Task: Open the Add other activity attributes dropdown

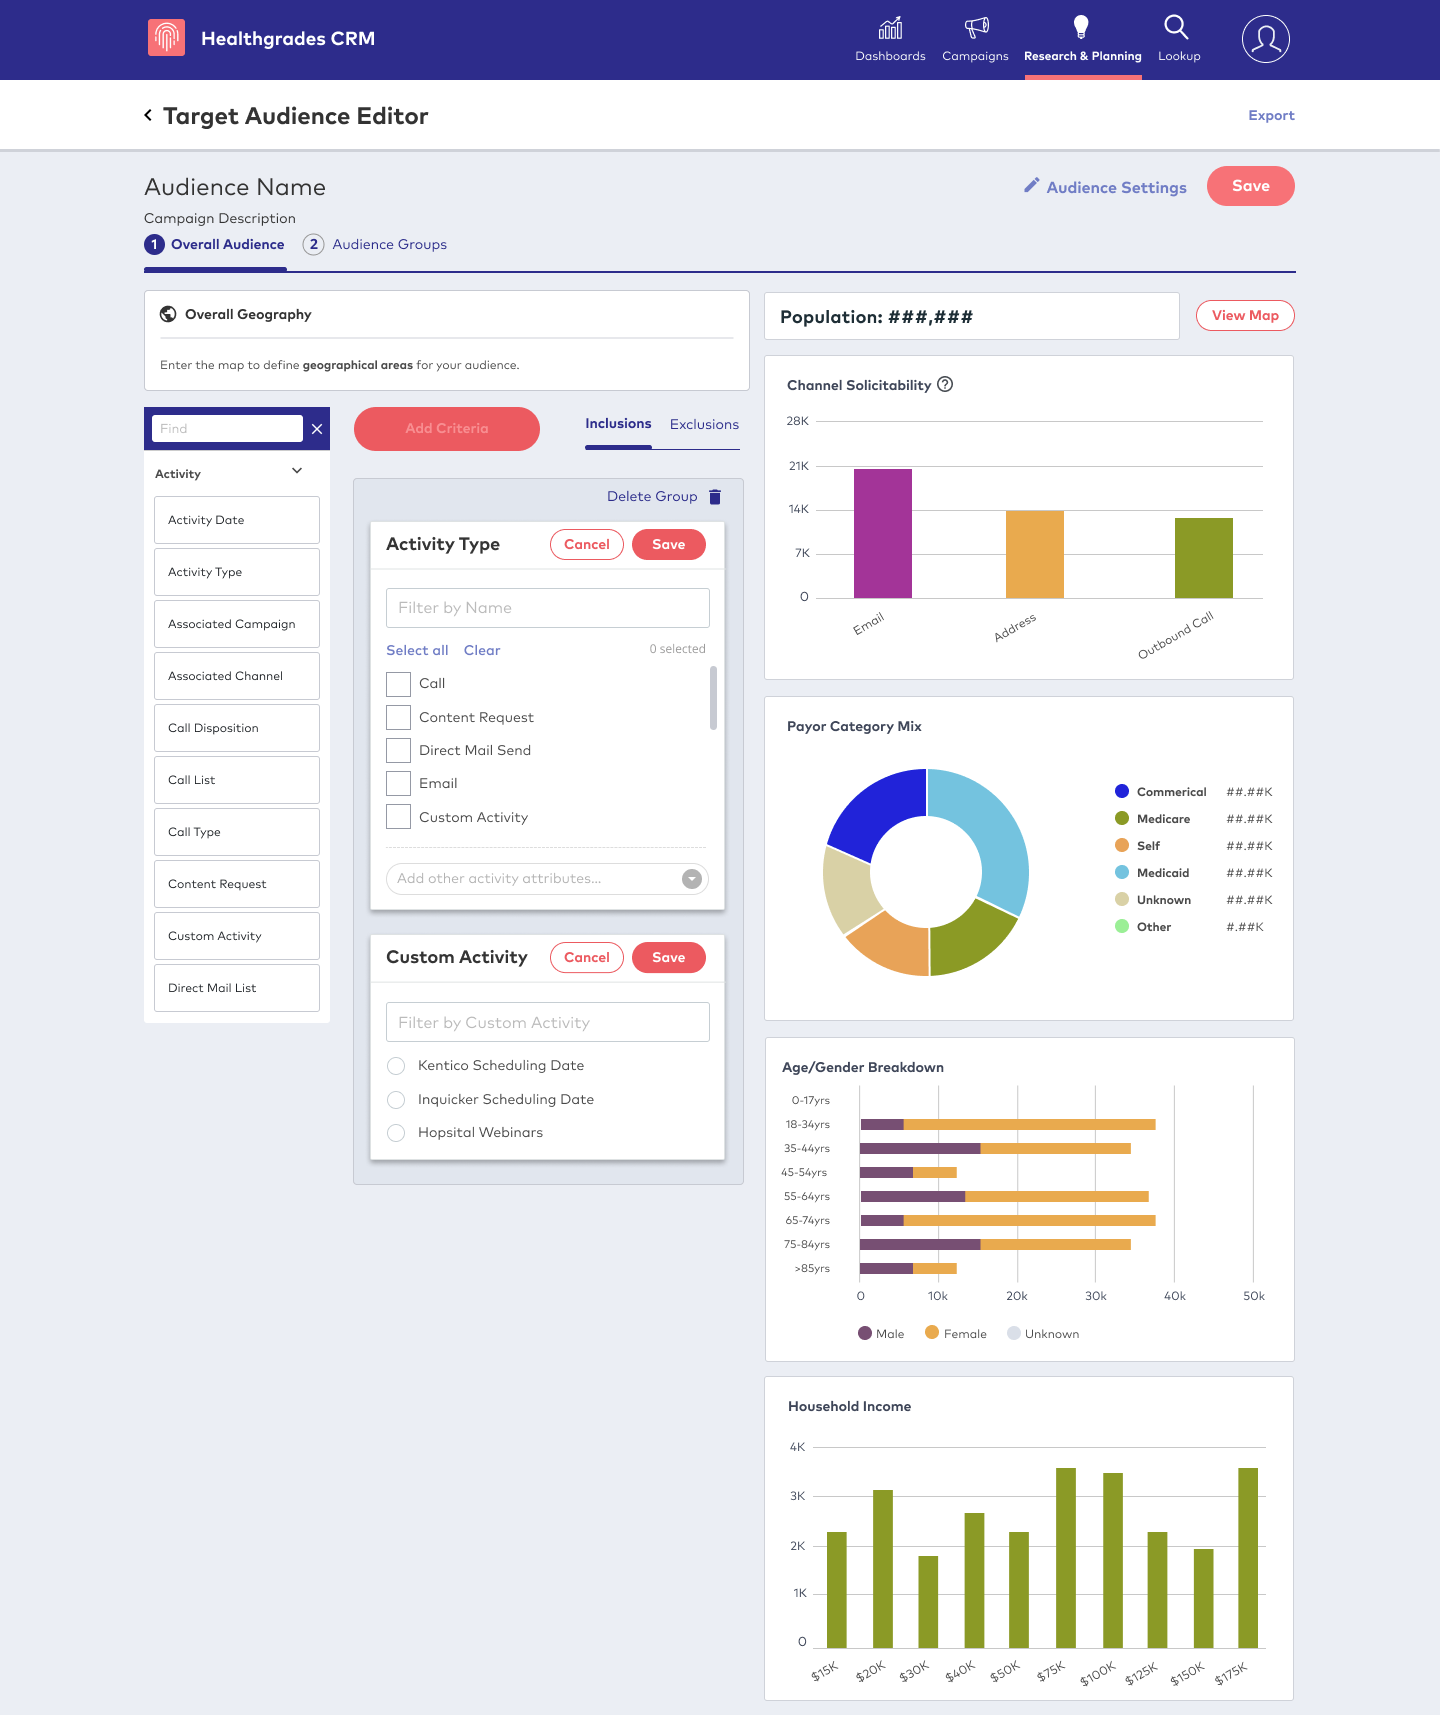Action: (691, 879)
